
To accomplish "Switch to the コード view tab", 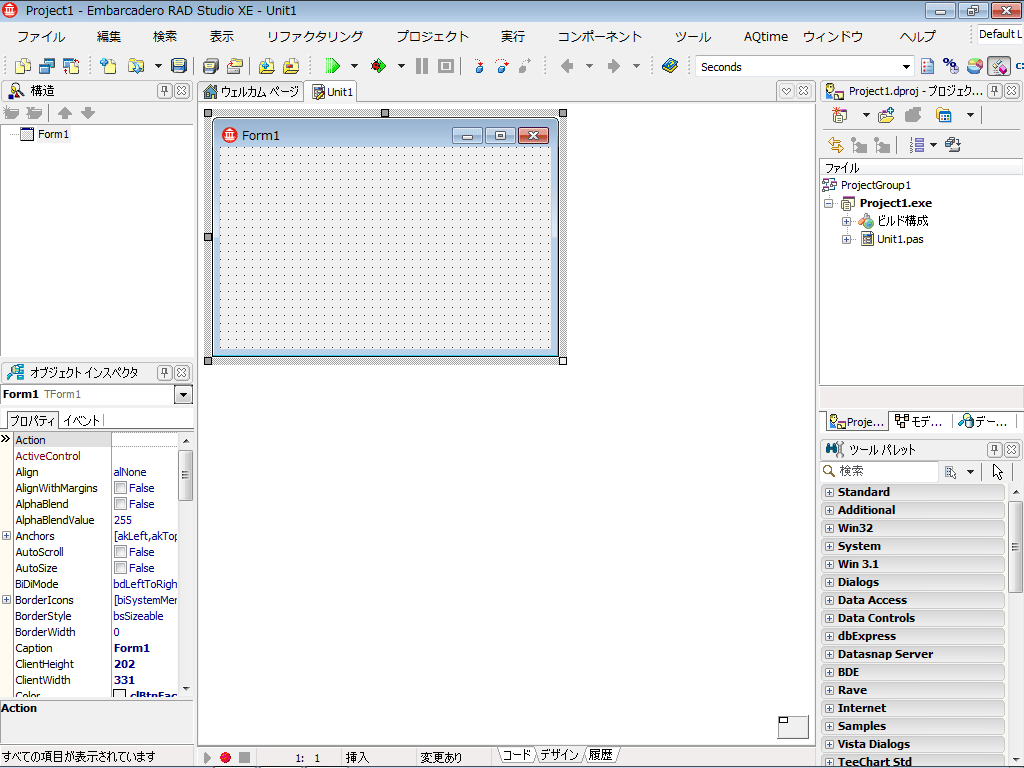I will click(x=517, y=755).
